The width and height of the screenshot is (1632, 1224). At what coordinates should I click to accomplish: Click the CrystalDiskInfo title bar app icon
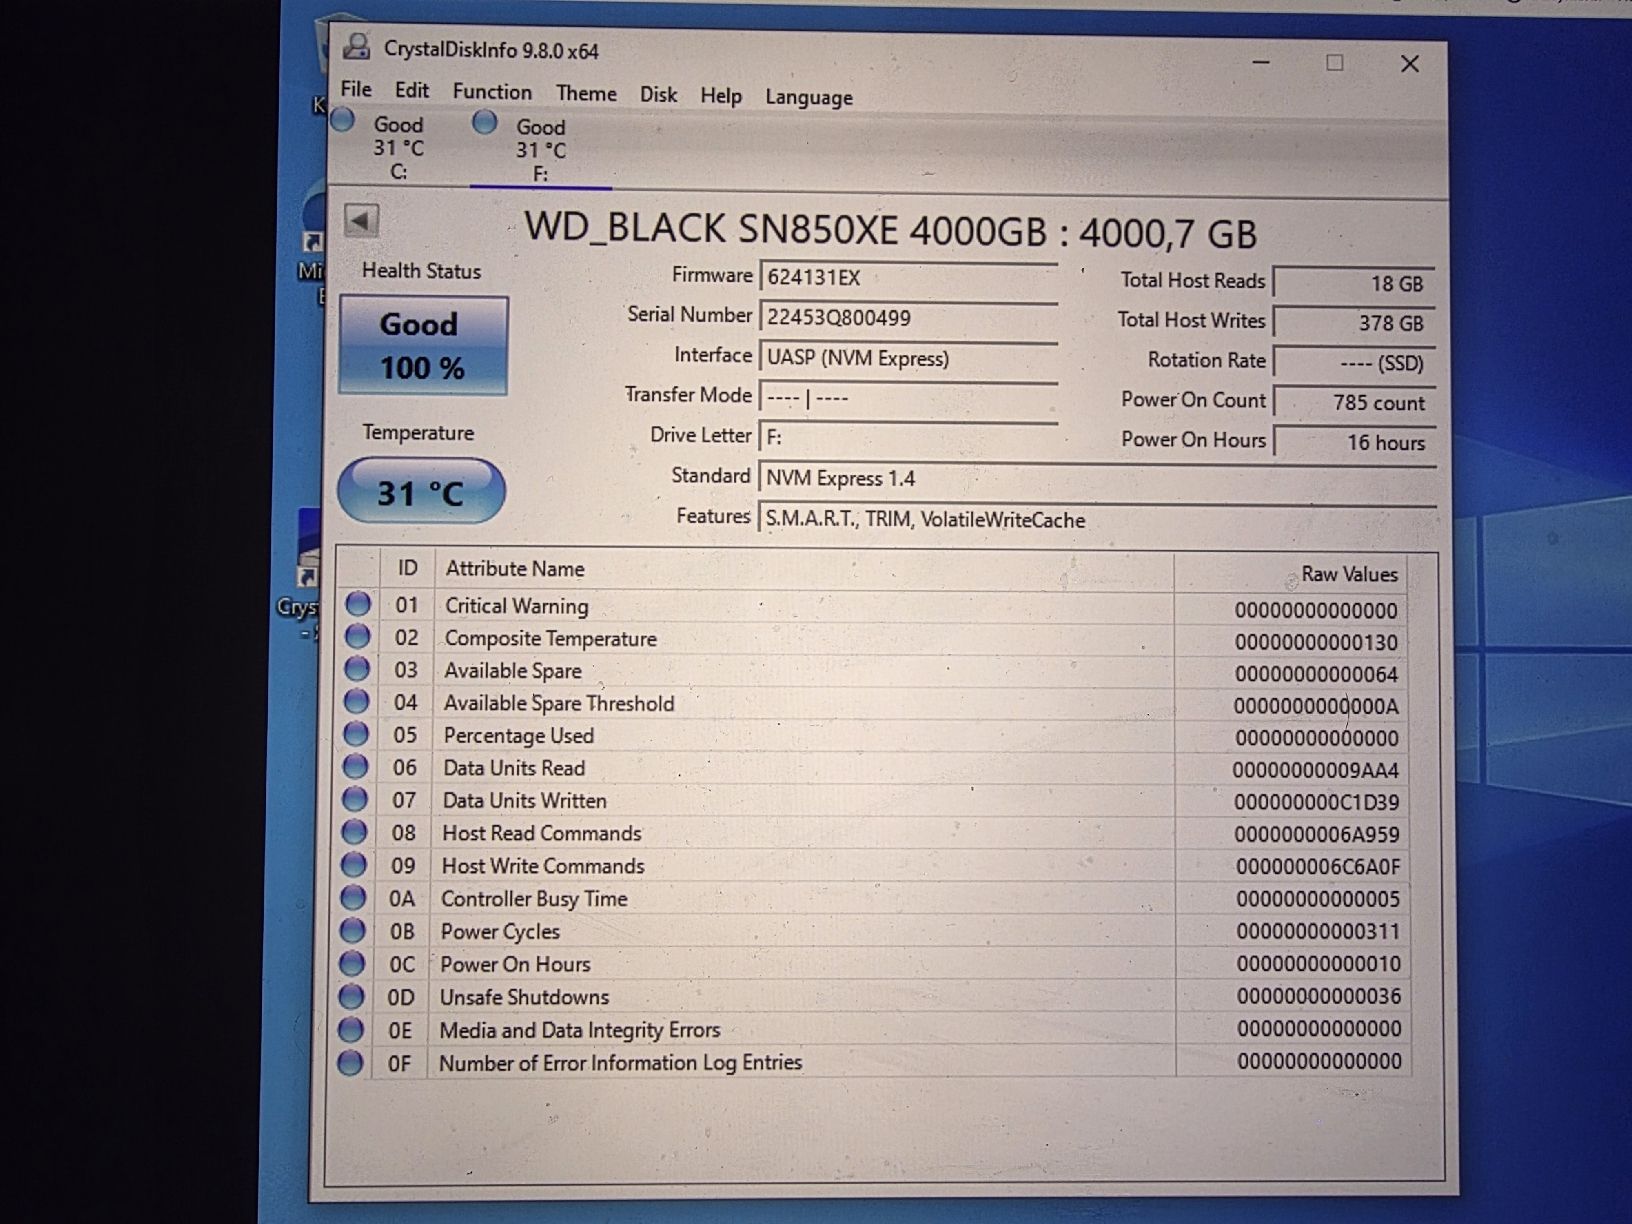pyautogui.click(x=356, y=46)
